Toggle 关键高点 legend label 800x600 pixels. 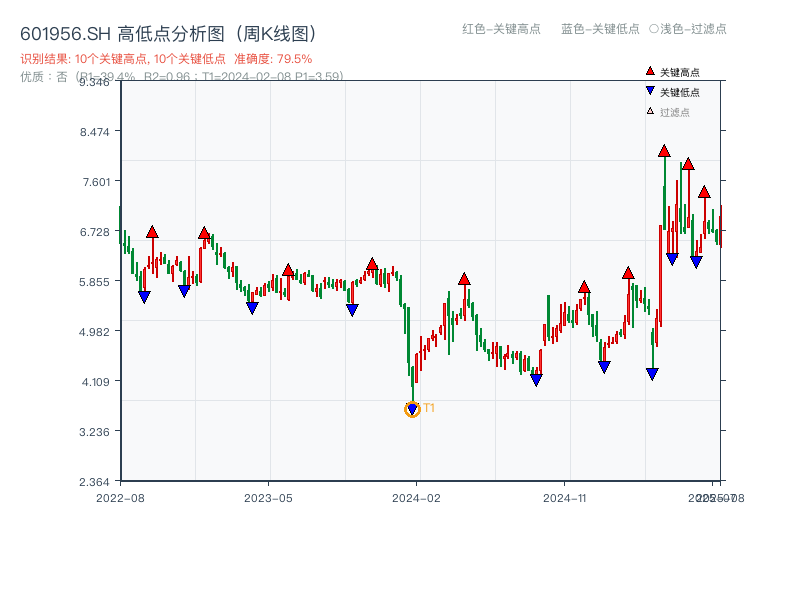pyautogui.click(x=680, y=72)
